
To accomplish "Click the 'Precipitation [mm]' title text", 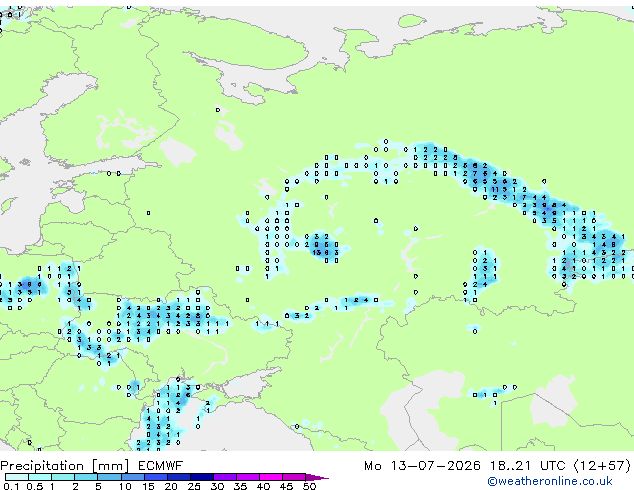I will click(x=64, y=466).
